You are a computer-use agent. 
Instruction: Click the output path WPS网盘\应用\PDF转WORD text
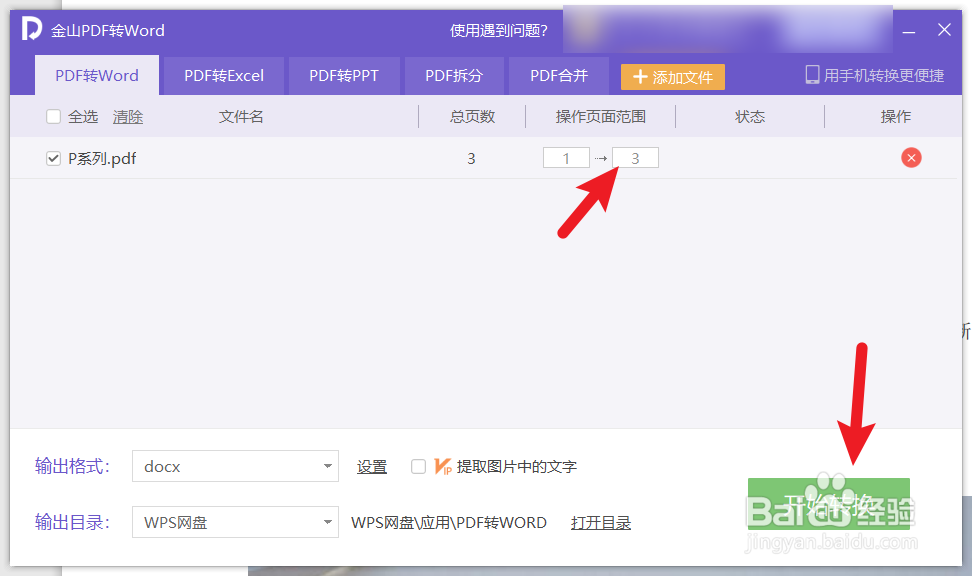[449, 523]
